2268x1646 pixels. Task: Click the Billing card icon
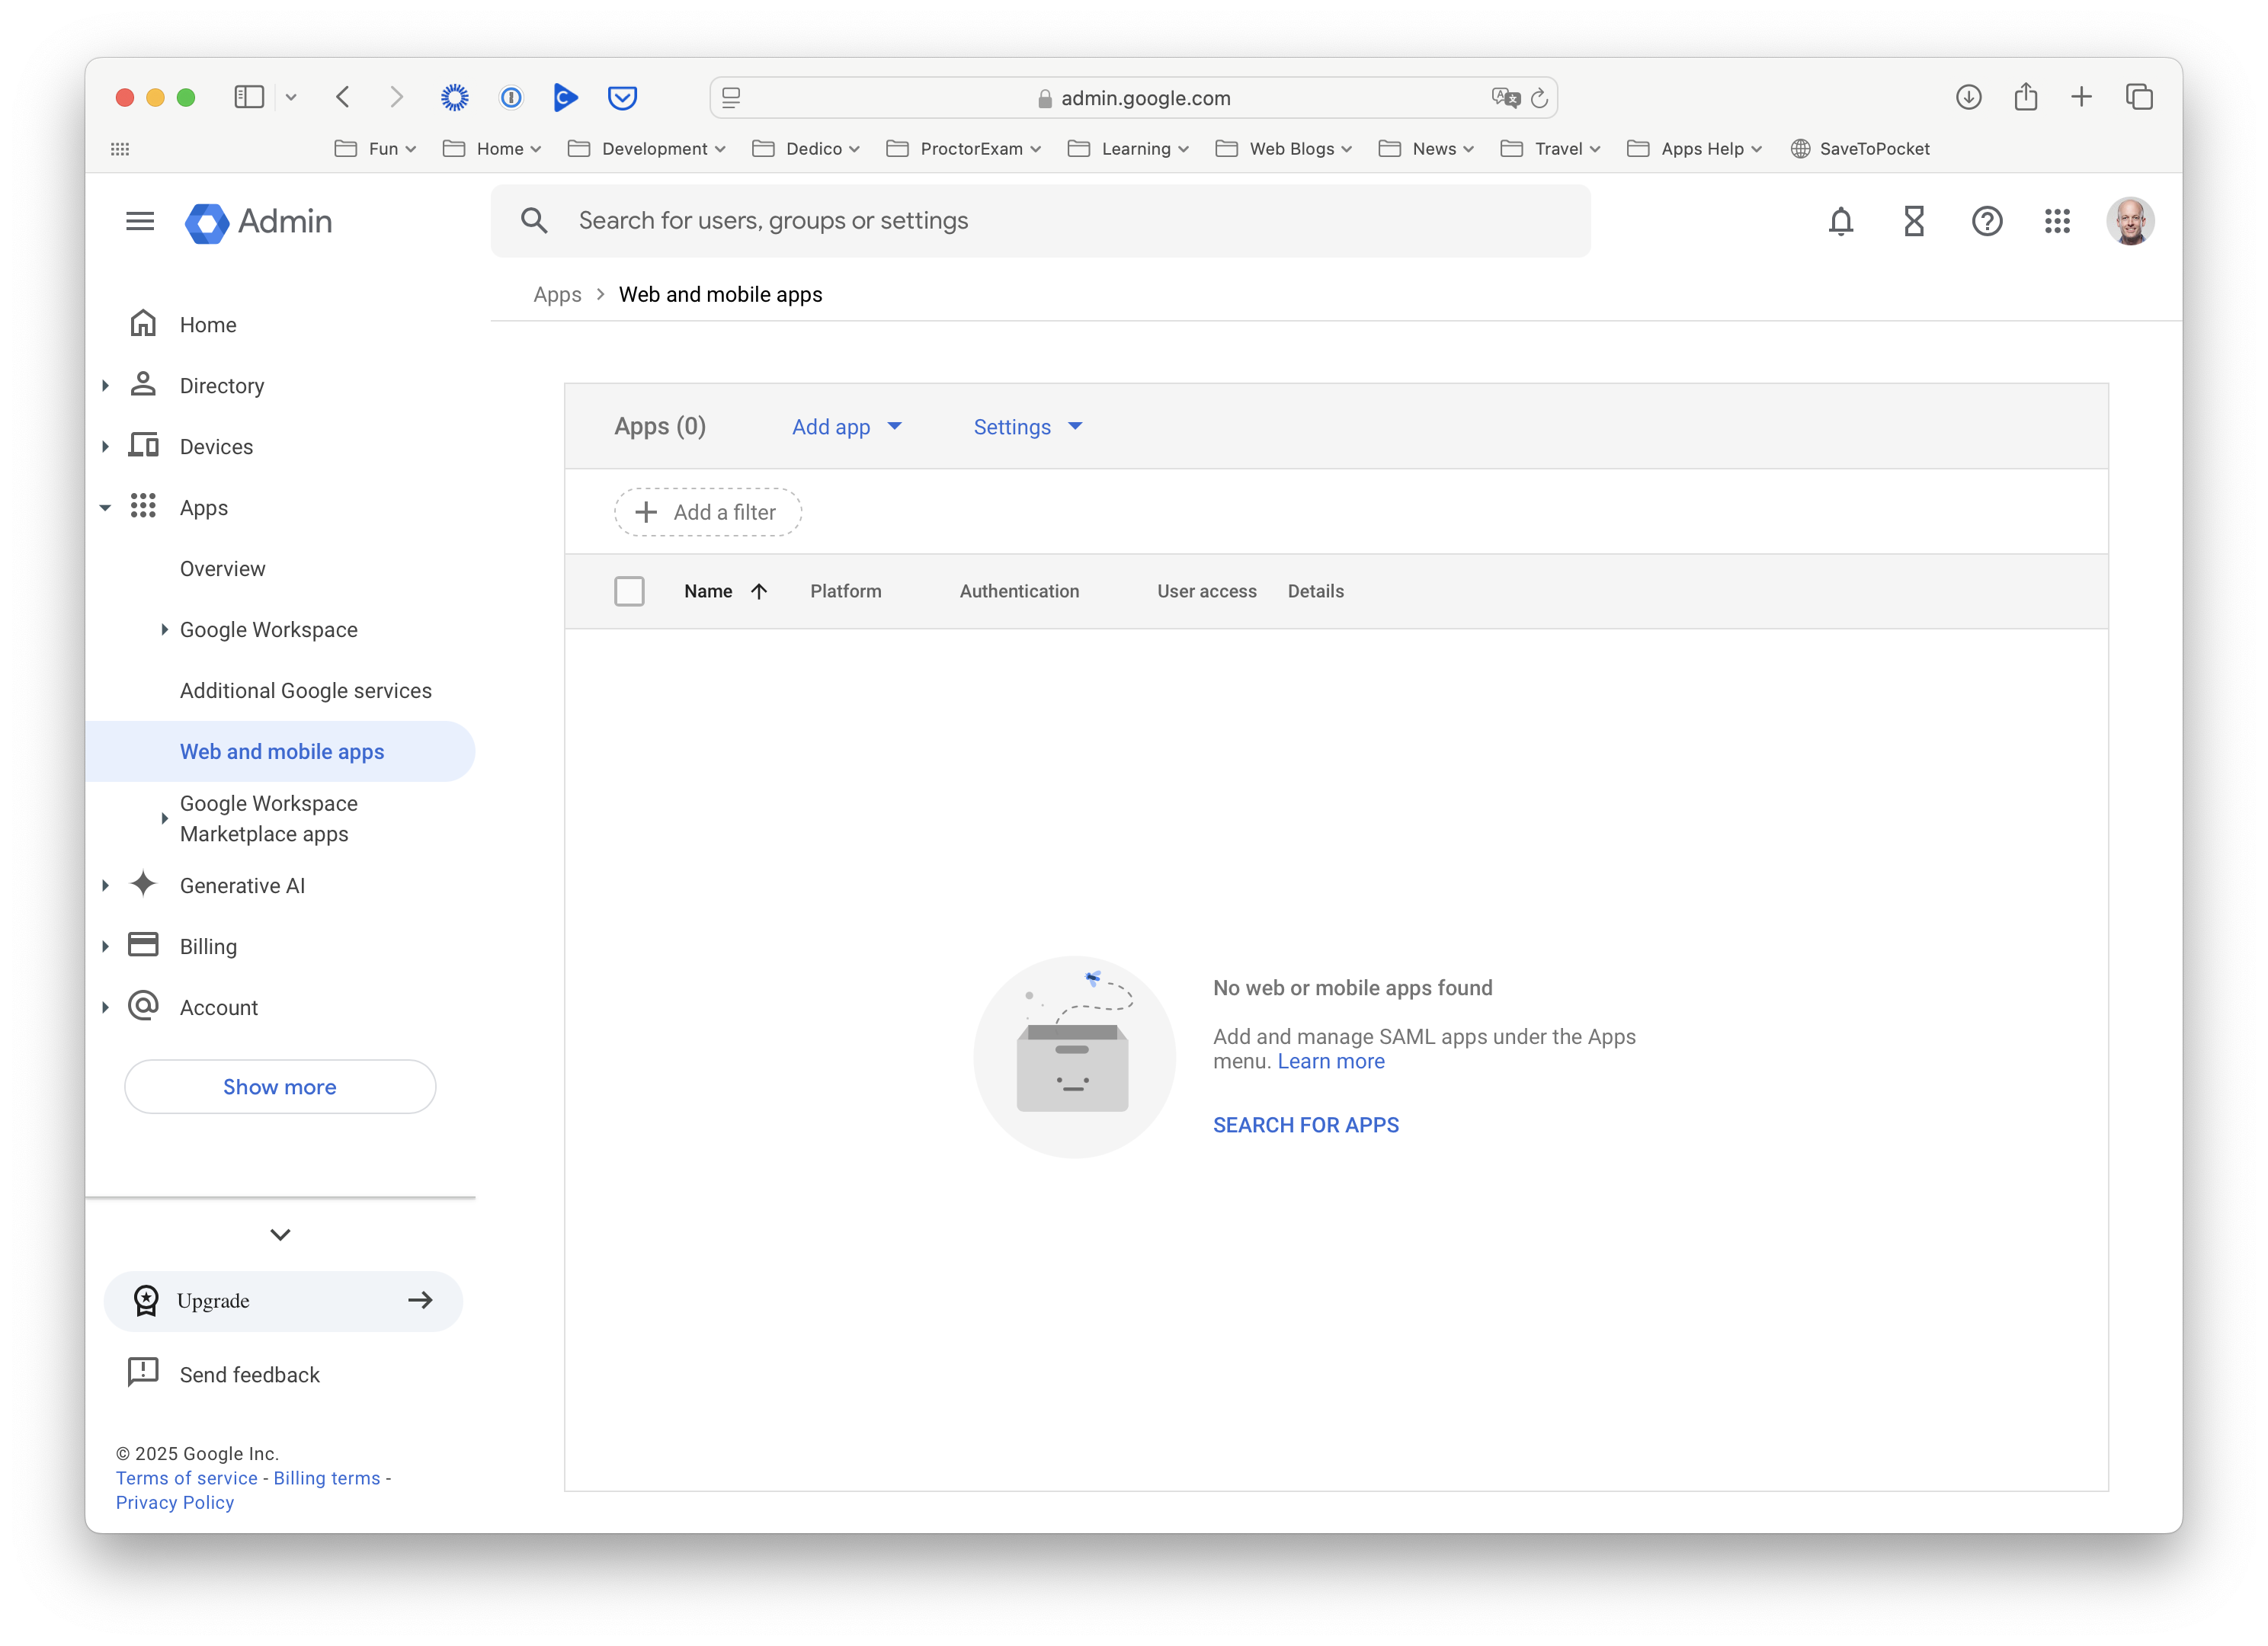[143, 945]
